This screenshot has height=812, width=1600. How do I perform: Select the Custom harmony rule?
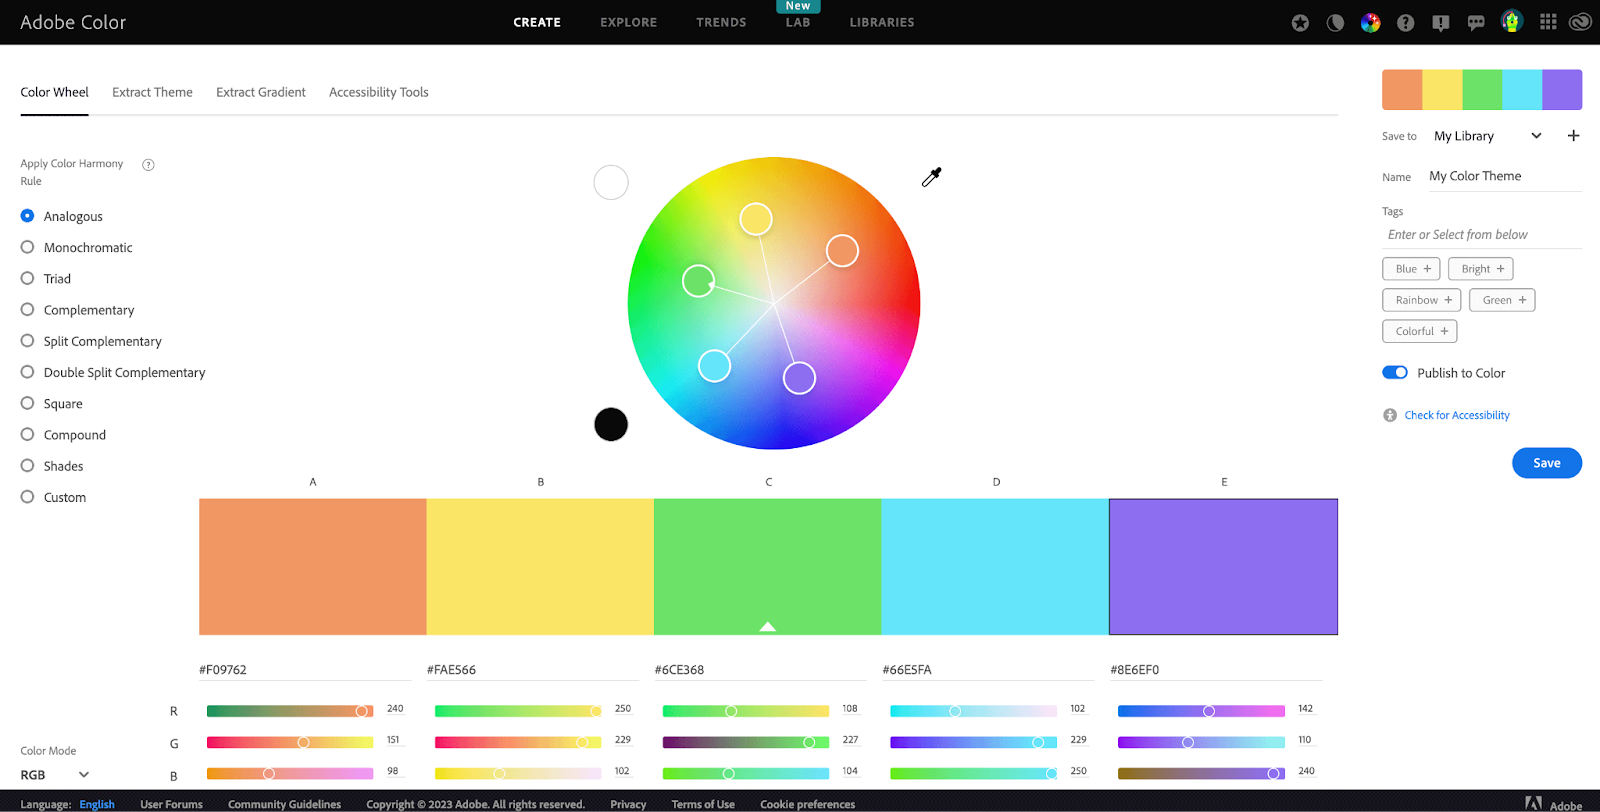[x=53, y=497]
